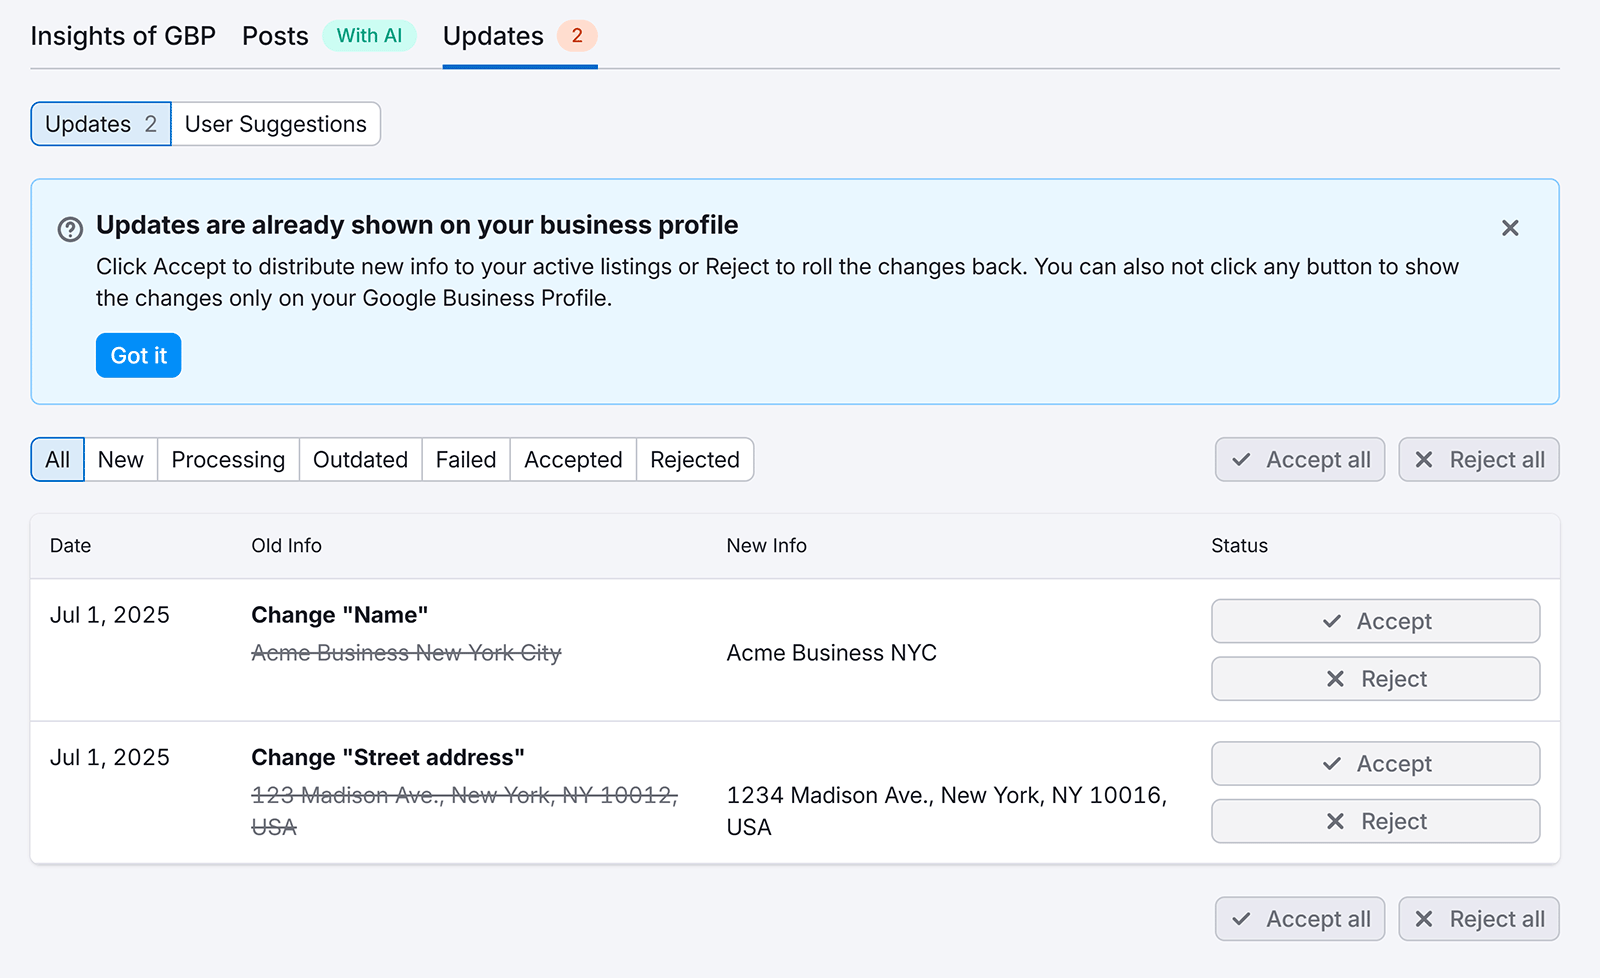Select the Outdated filter
Screen dimensions: 1600x978
360,460
